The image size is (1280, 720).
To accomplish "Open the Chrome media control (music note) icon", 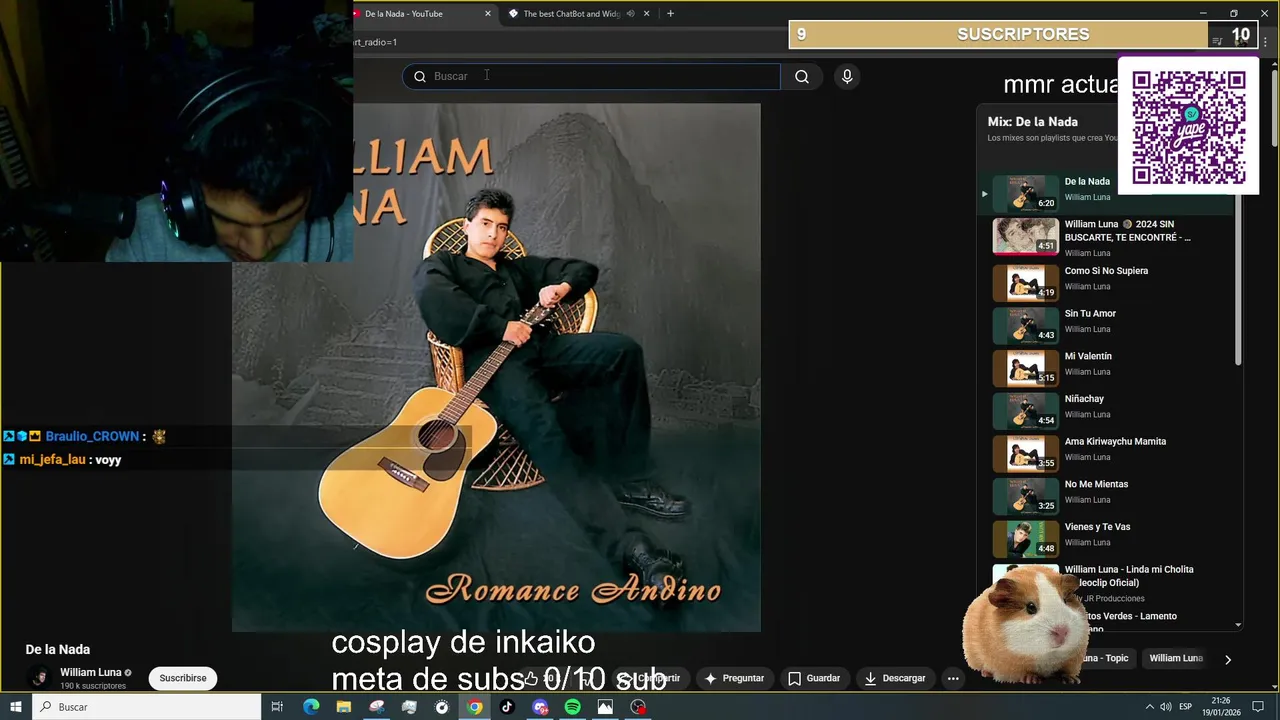I will point(1217,42).
